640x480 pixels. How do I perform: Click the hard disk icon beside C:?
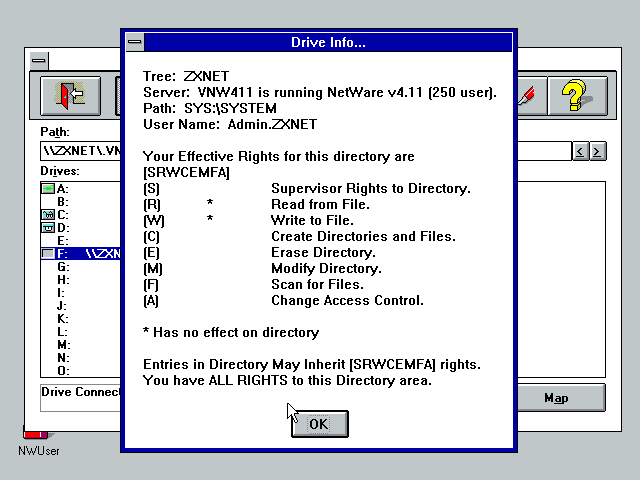[x=48, y=215]
